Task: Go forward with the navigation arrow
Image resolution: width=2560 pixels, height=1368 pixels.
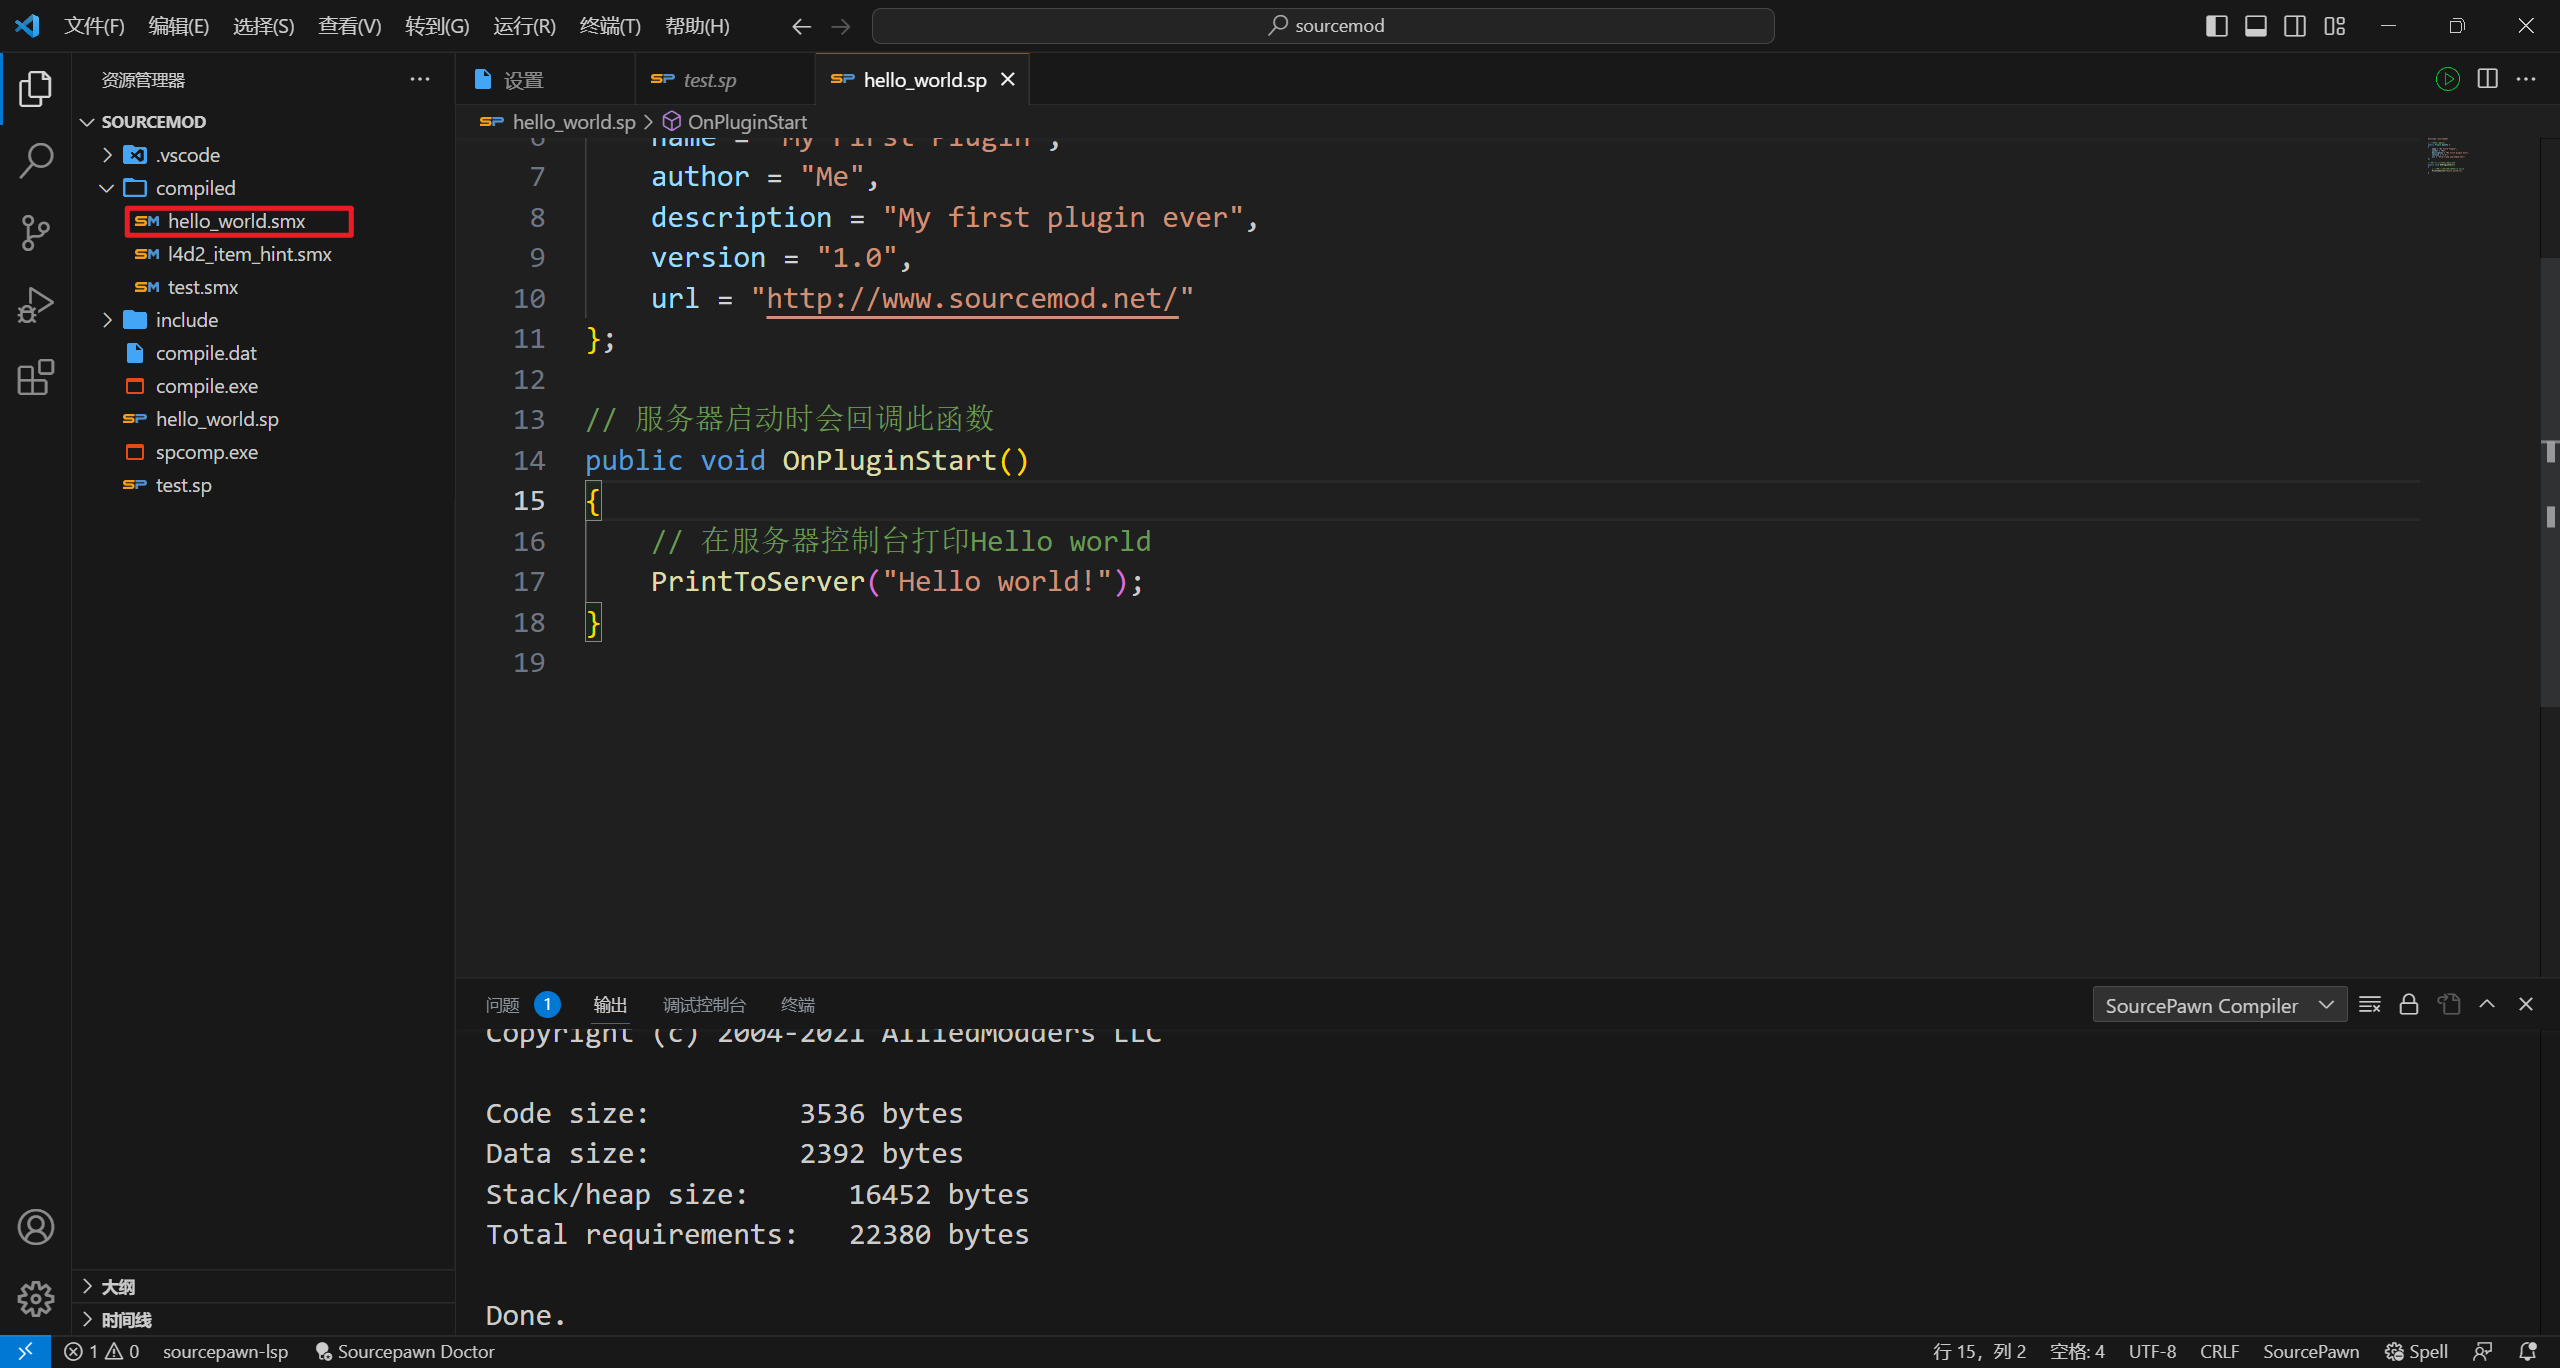Action: 841,26
